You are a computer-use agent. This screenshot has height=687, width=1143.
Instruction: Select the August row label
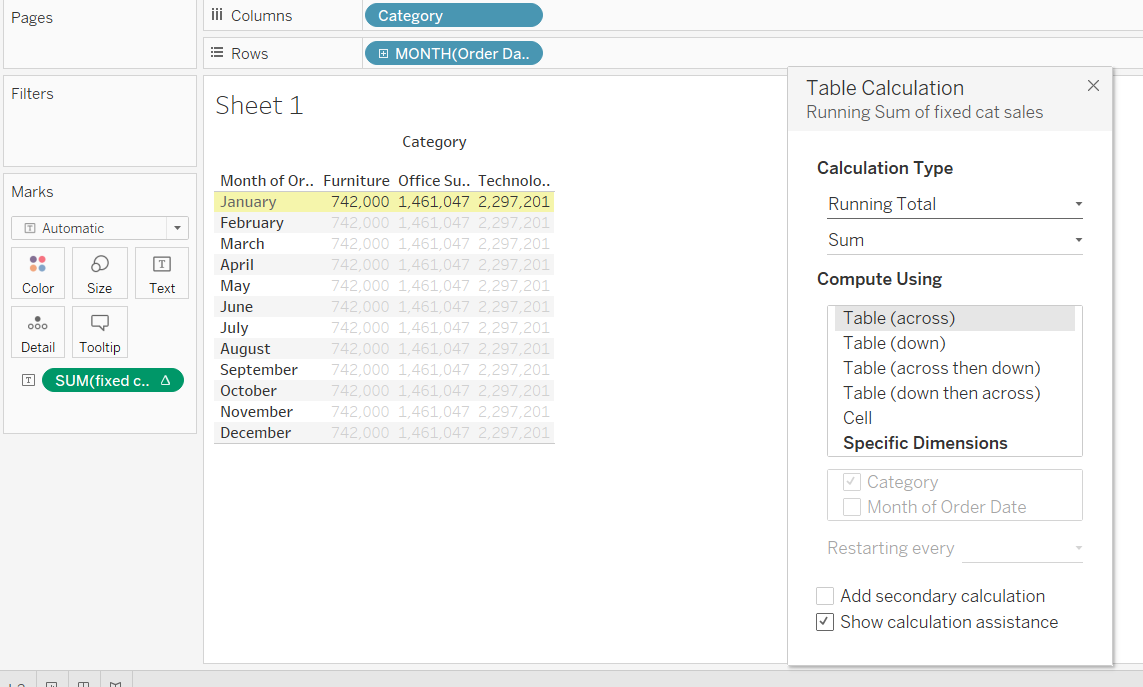[245, 349]
